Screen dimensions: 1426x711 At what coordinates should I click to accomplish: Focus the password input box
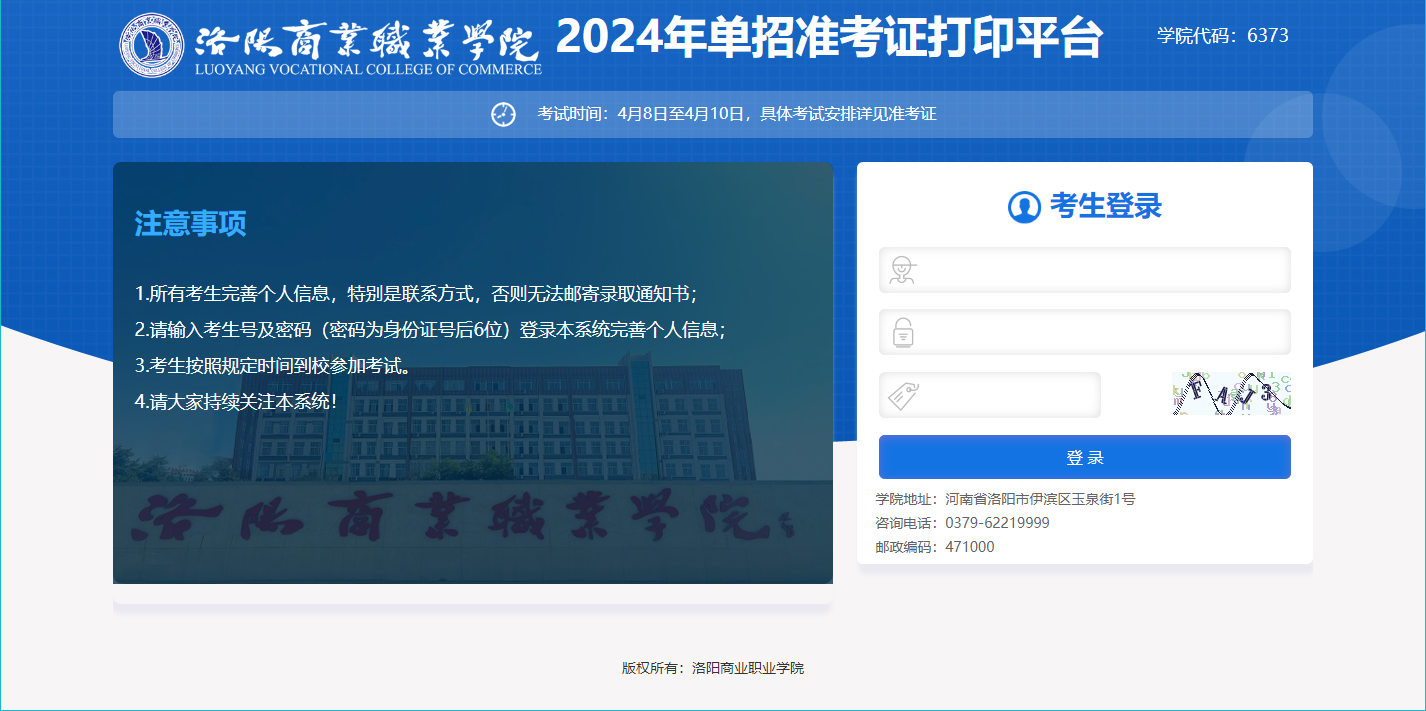point(1100,332)
